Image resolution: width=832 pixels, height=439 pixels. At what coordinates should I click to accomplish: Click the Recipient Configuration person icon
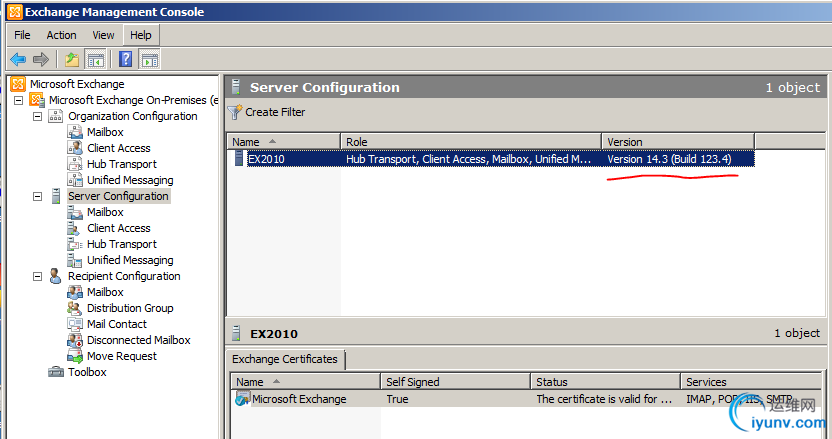[x=55, y=276]
